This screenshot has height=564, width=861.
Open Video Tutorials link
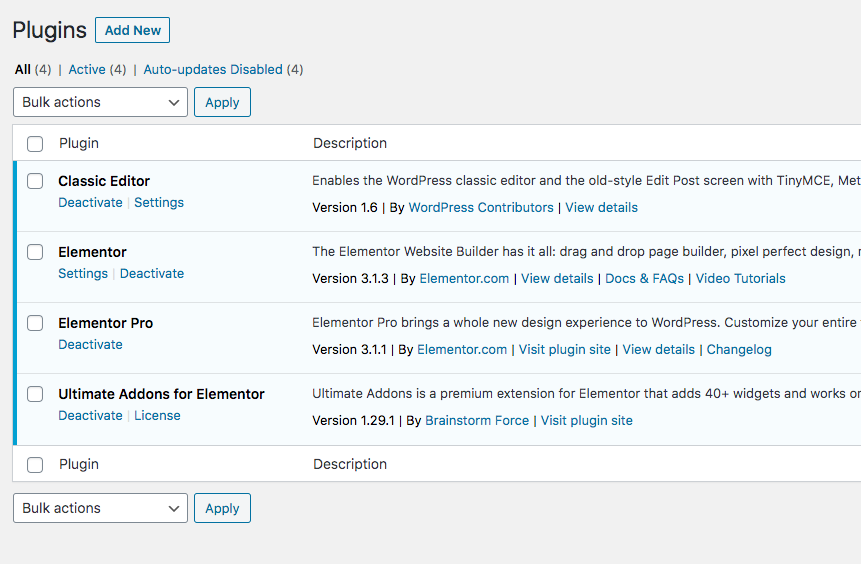pos(740,278)
